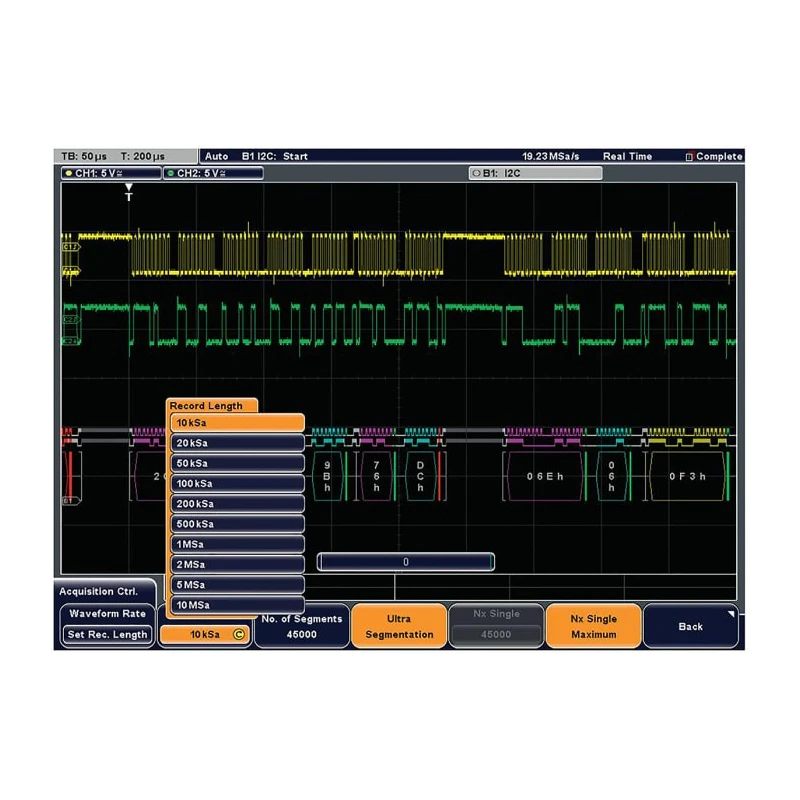Toggle Nx Single Maximum
800x800 pixels.
[593, 626]
